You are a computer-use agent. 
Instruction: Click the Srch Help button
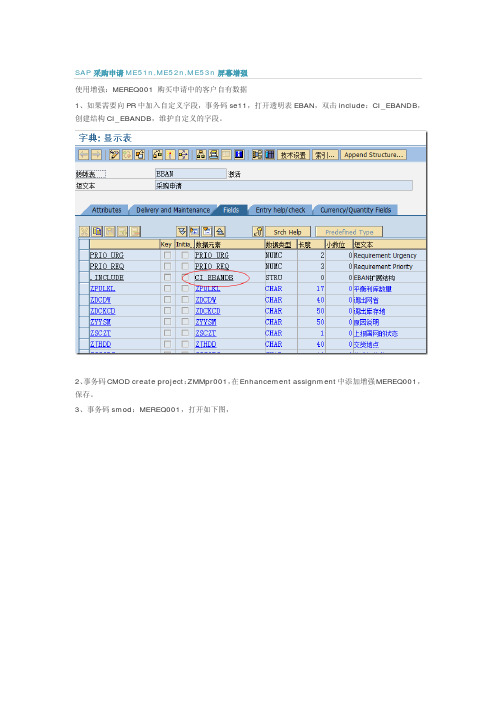(x=287, y=232)
